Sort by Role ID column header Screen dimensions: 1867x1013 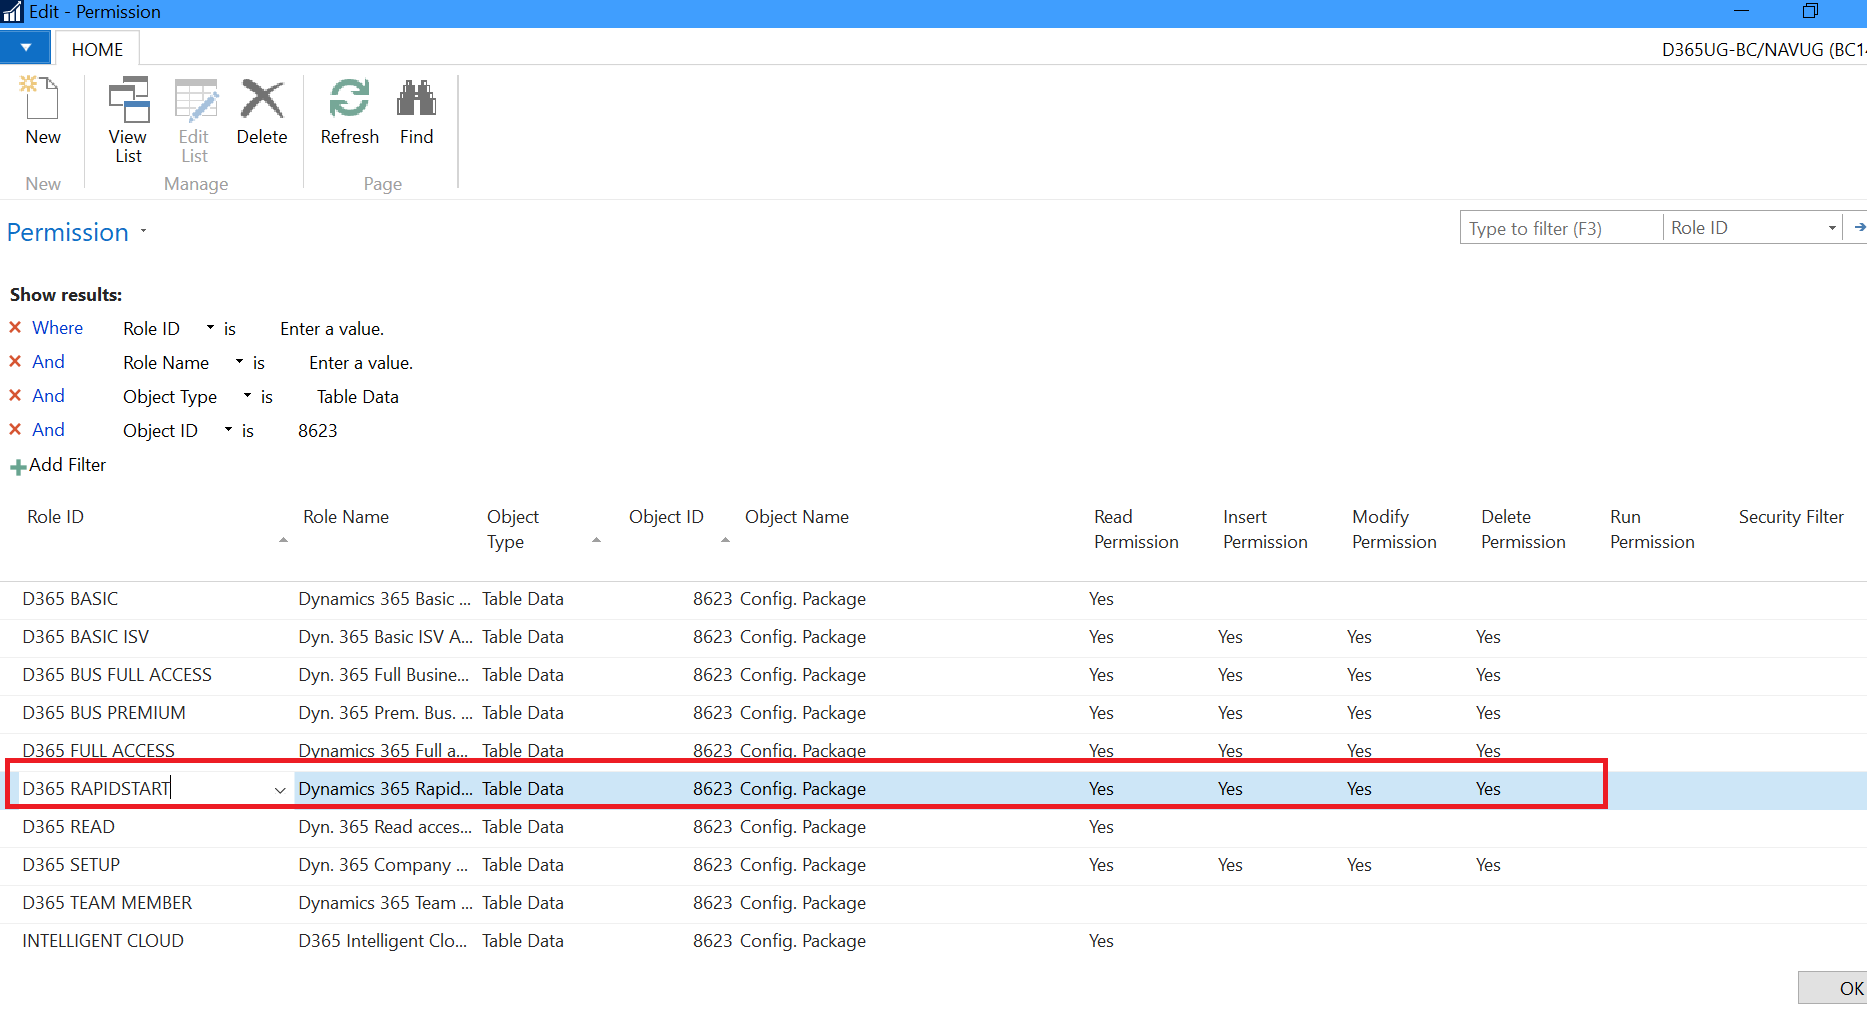click(55, 517)
